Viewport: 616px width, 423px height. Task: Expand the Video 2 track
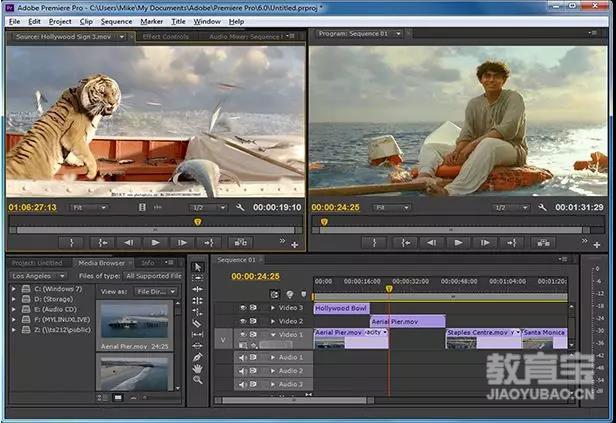tap(273, 321)
